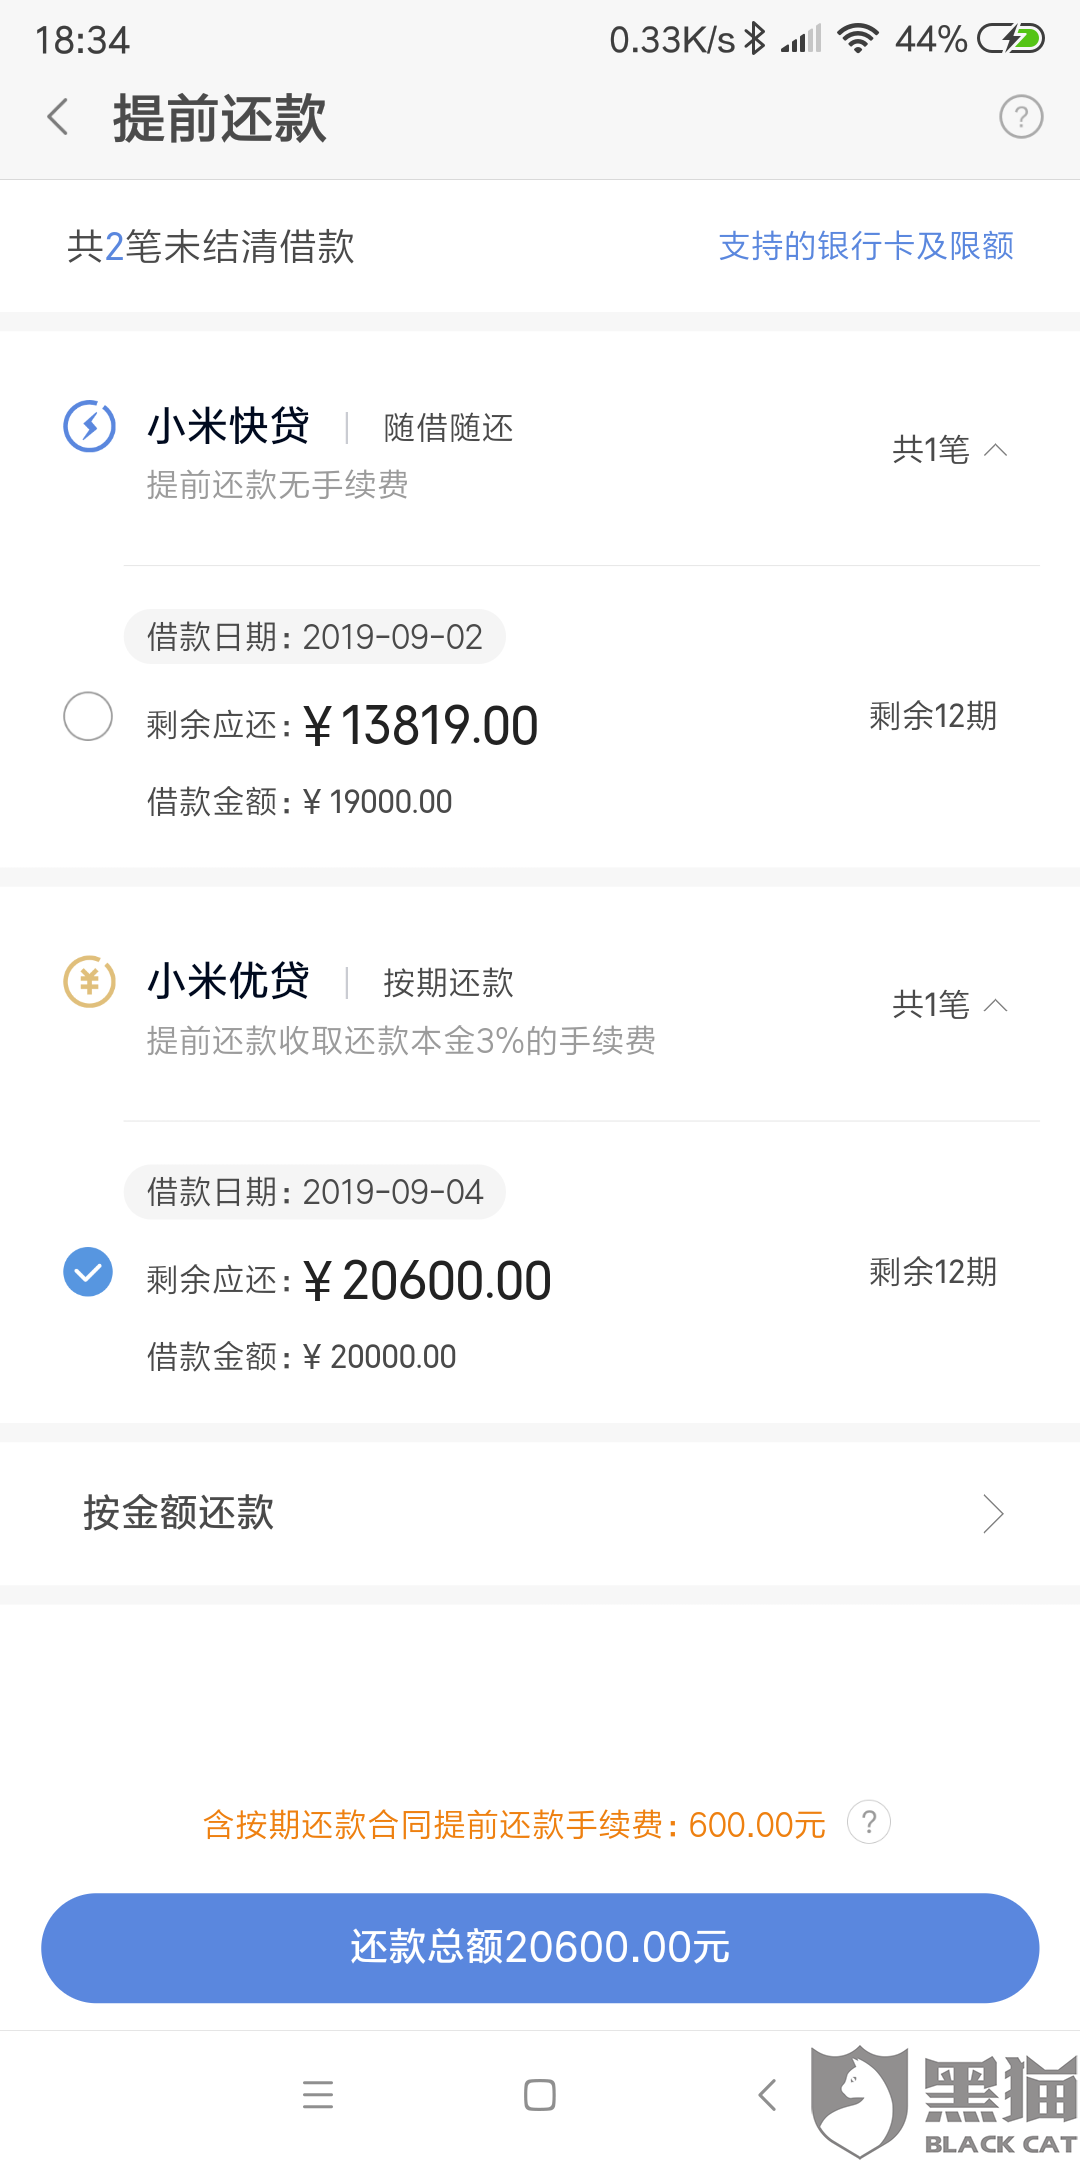Open 支持的银行卡及限额 link
Viewport: 1080px width, 2160px height.
click(866, 246)
